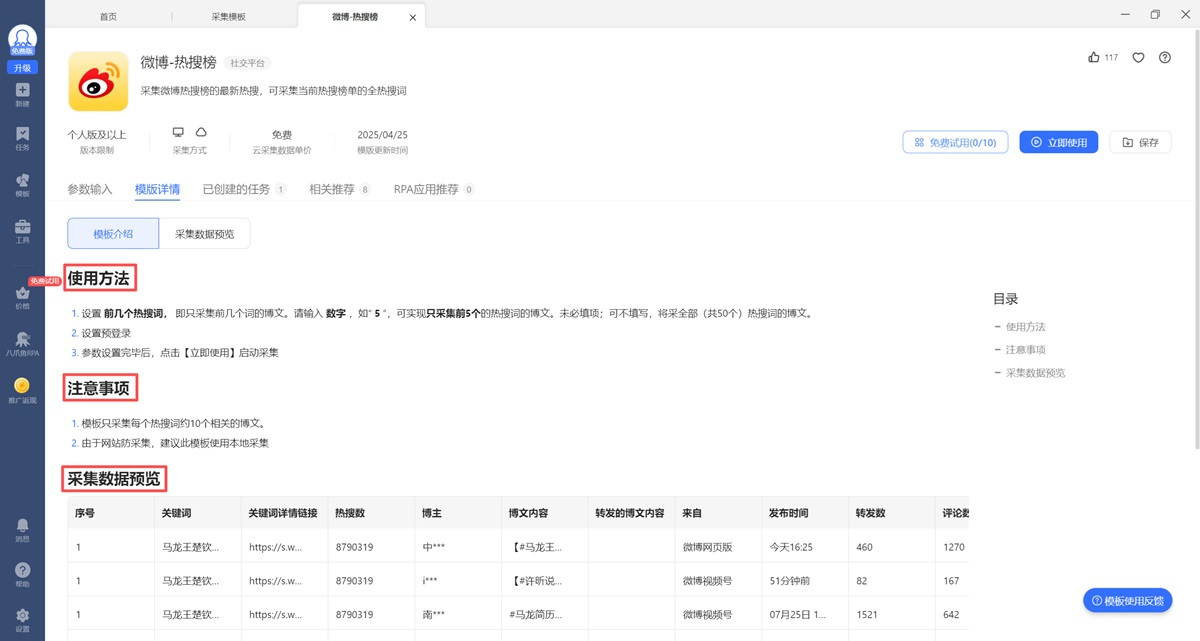Open the 工具 (Tools) sidebar icon
This screenshot has width=1200, height=641.
(22, 231)
